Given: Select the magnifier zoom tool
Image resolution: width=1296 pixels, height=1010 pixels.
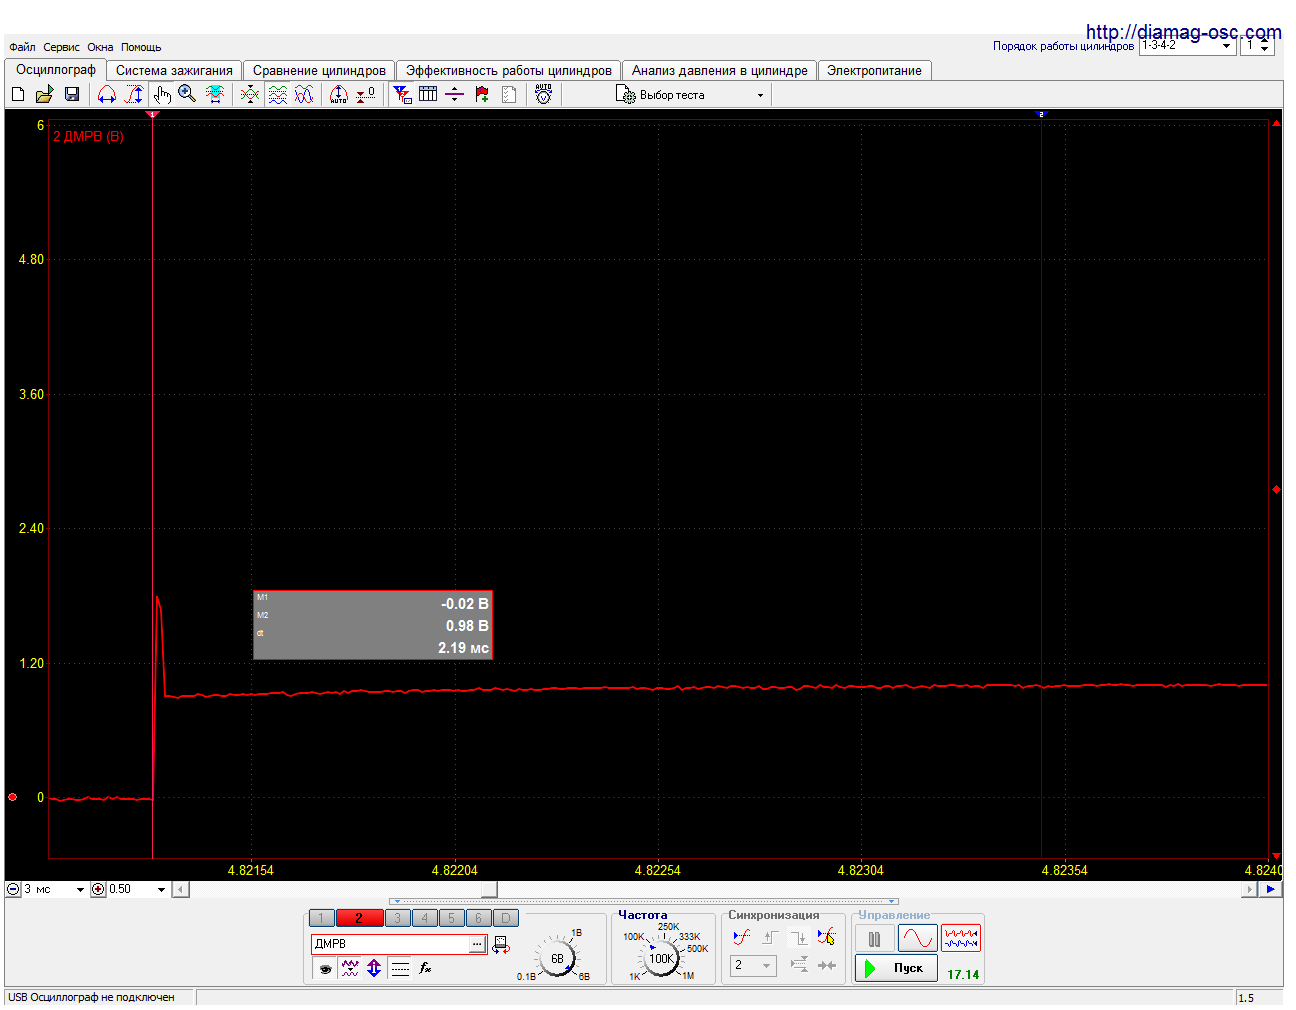Looking at the screenshot, I should (x=187, y=94).
